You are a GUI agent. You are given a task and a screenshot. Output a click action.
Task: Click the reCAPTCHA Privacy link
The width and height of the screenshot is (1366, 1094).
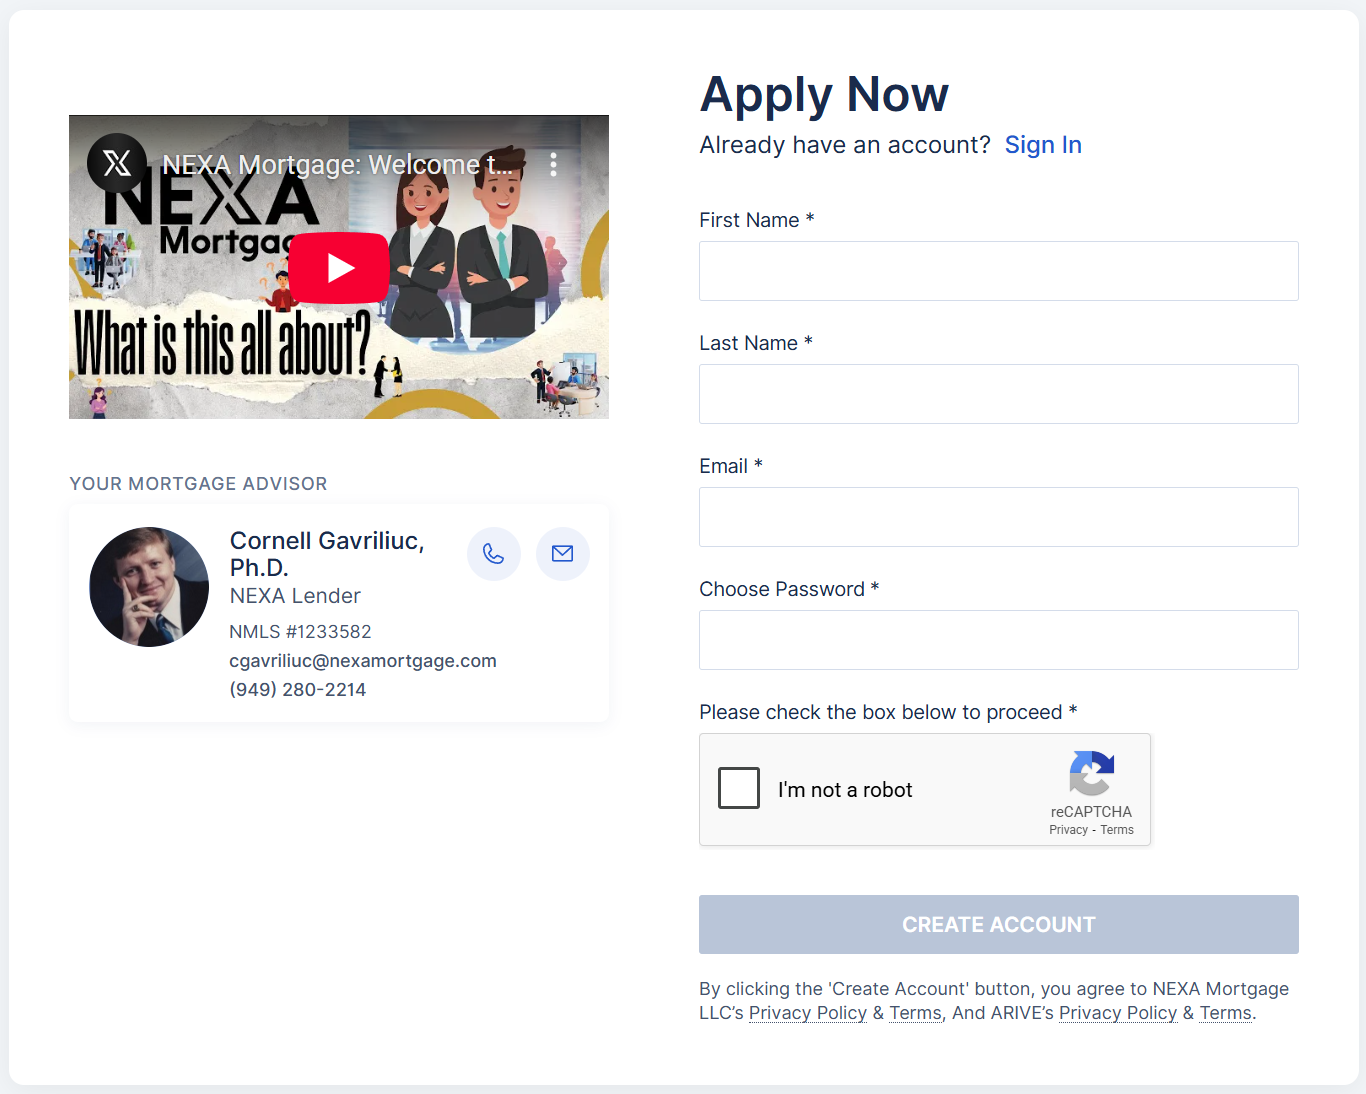pyautogui.click(x=1067, y=830)
